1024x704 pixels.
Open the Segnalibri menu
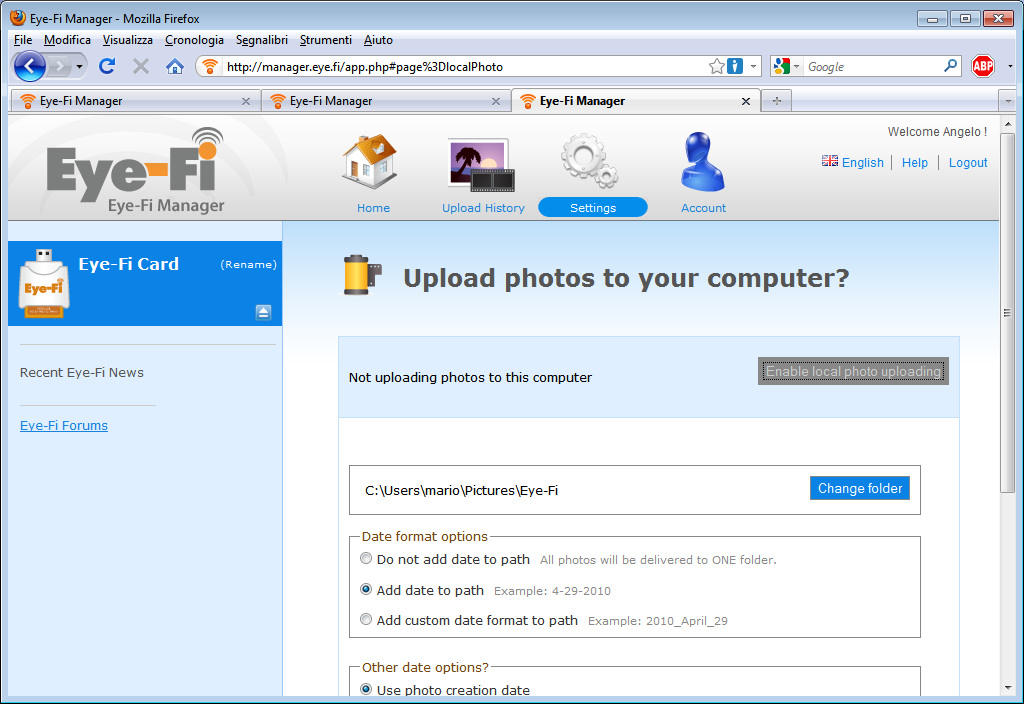[x=261, y=40]
